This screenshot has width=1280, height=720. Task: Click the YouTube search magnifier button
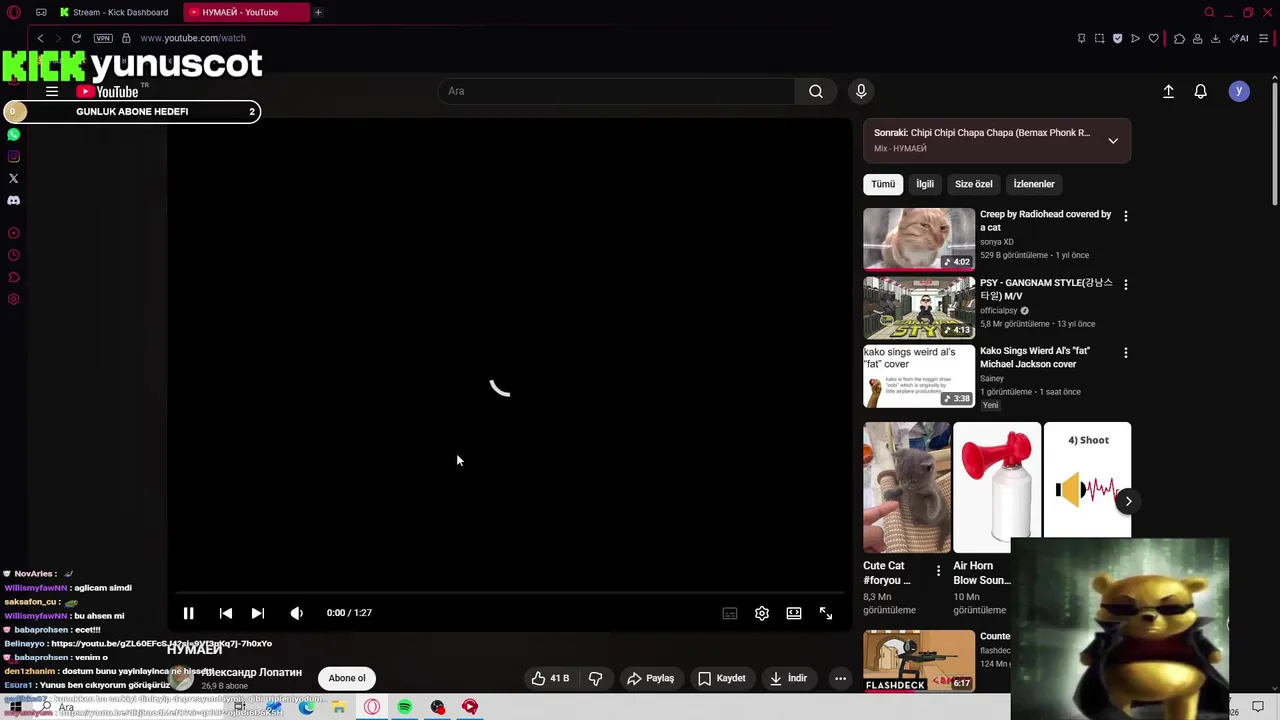(x=816, y=91)
